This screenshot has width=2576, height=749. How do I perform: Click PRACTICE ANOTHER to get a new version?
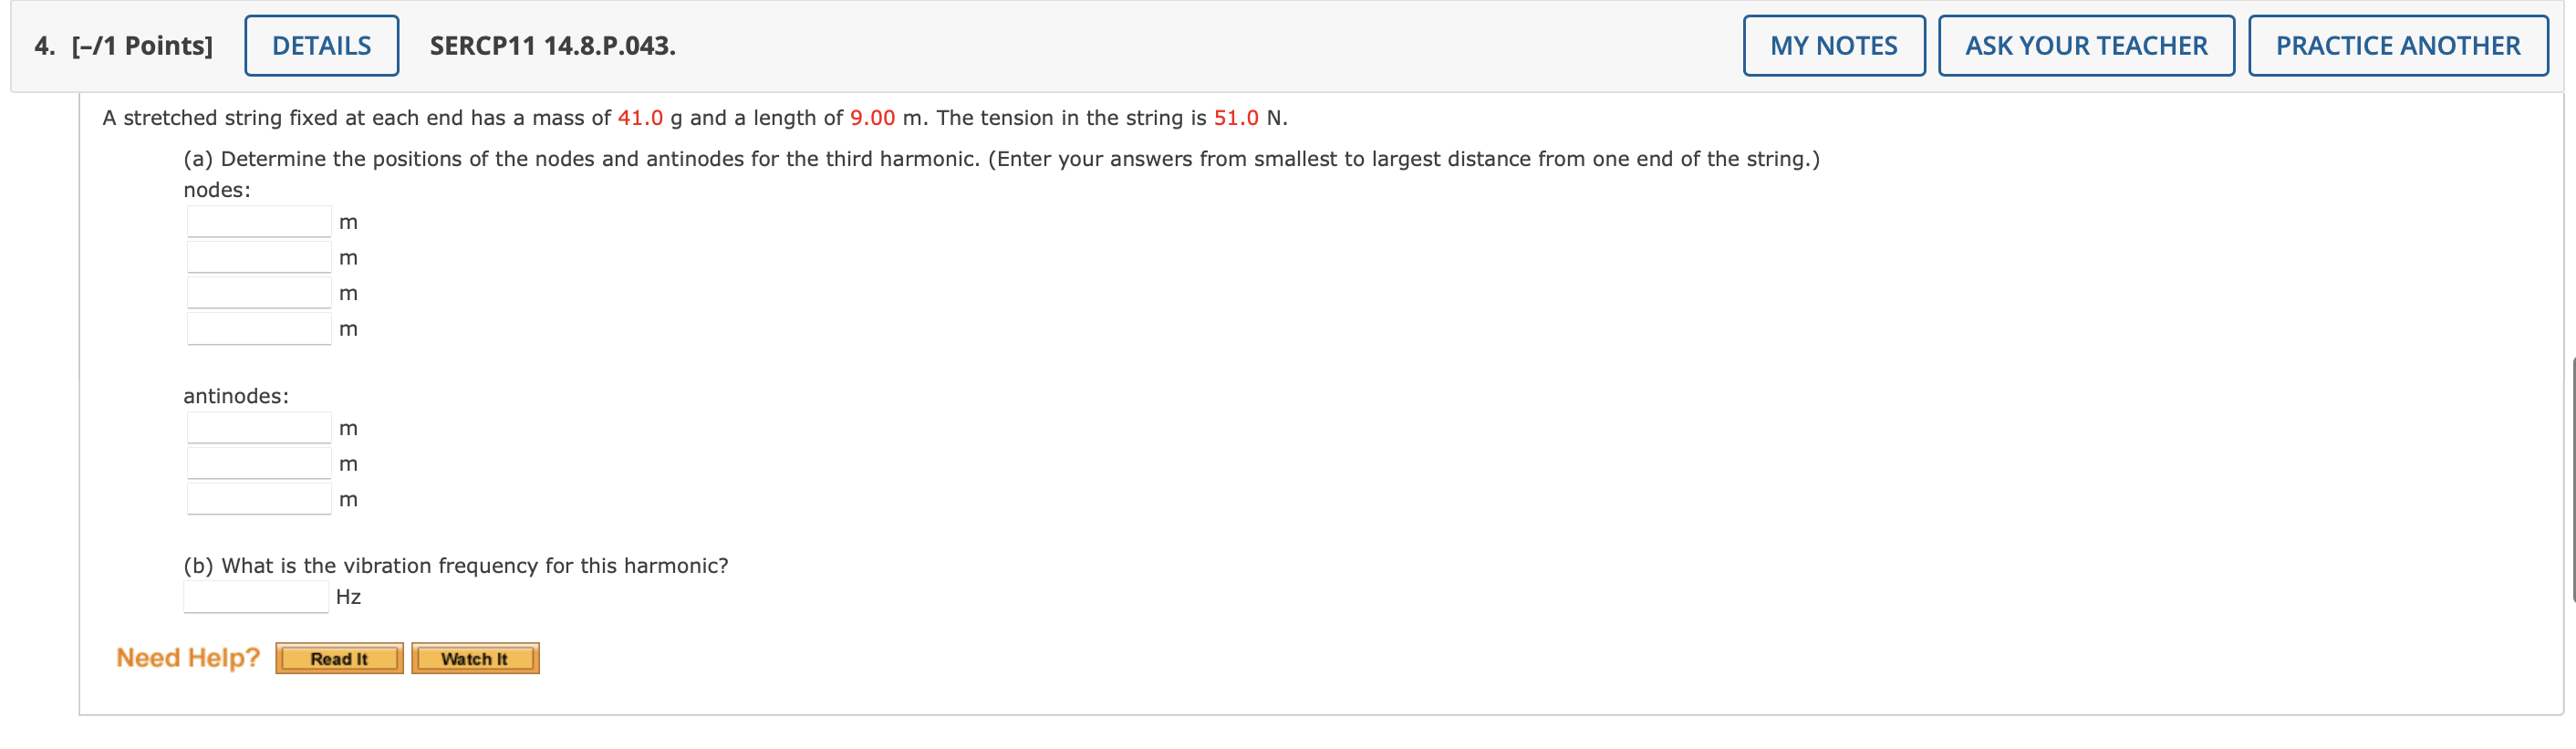[x=2398, y=45]
